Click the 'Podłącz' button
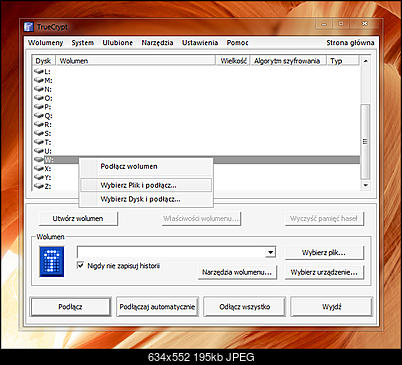This screenshot has height=365, width=402. click(70, 307)
